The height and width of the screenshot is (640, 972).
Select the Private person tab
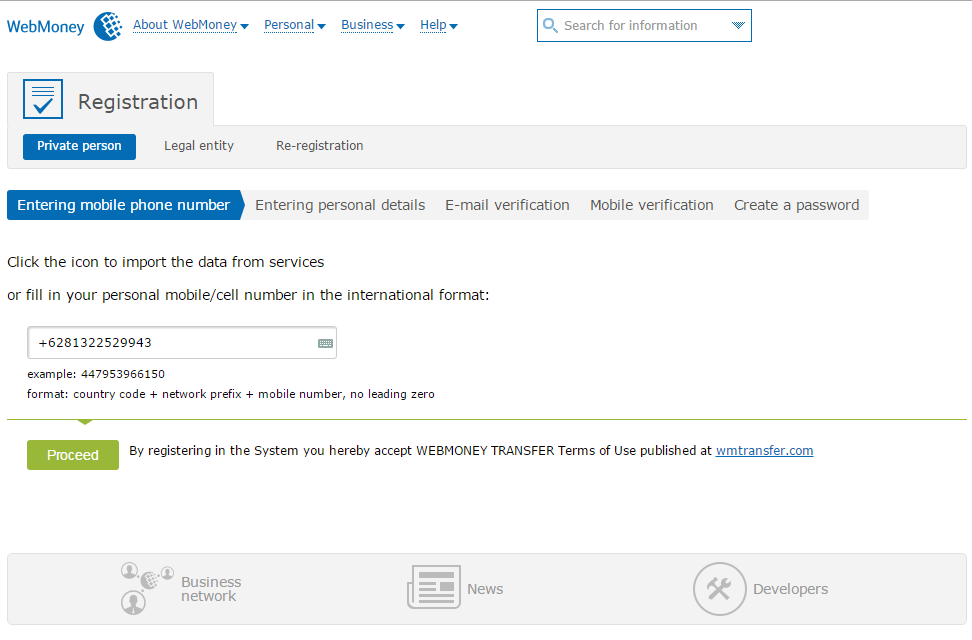click(79, 146)
